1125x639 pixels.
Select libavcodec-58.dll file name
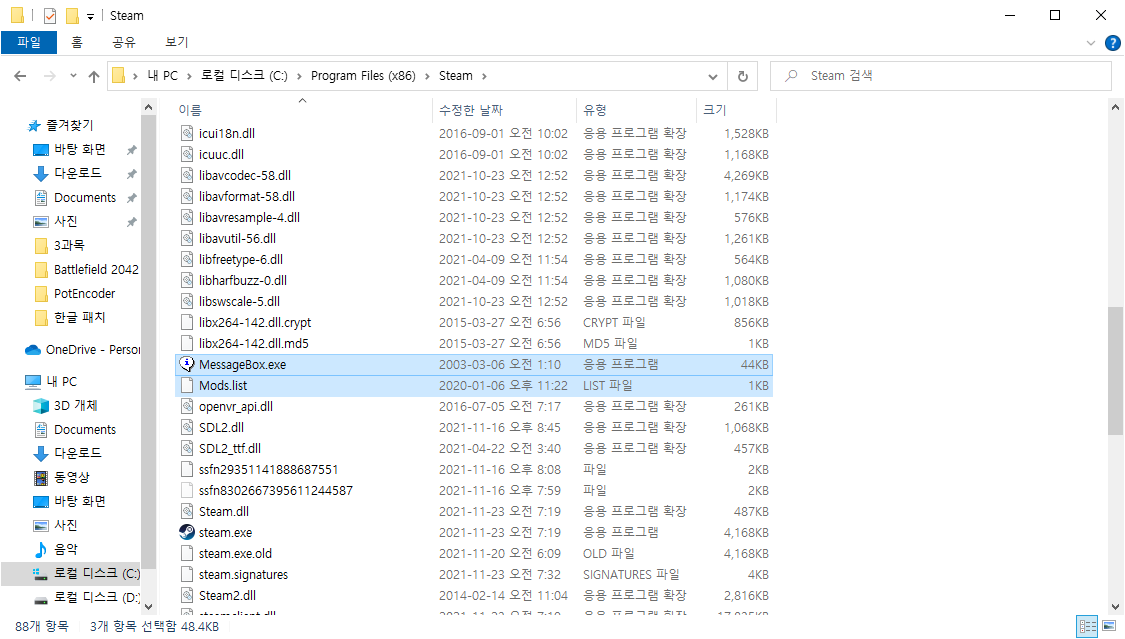245,176
